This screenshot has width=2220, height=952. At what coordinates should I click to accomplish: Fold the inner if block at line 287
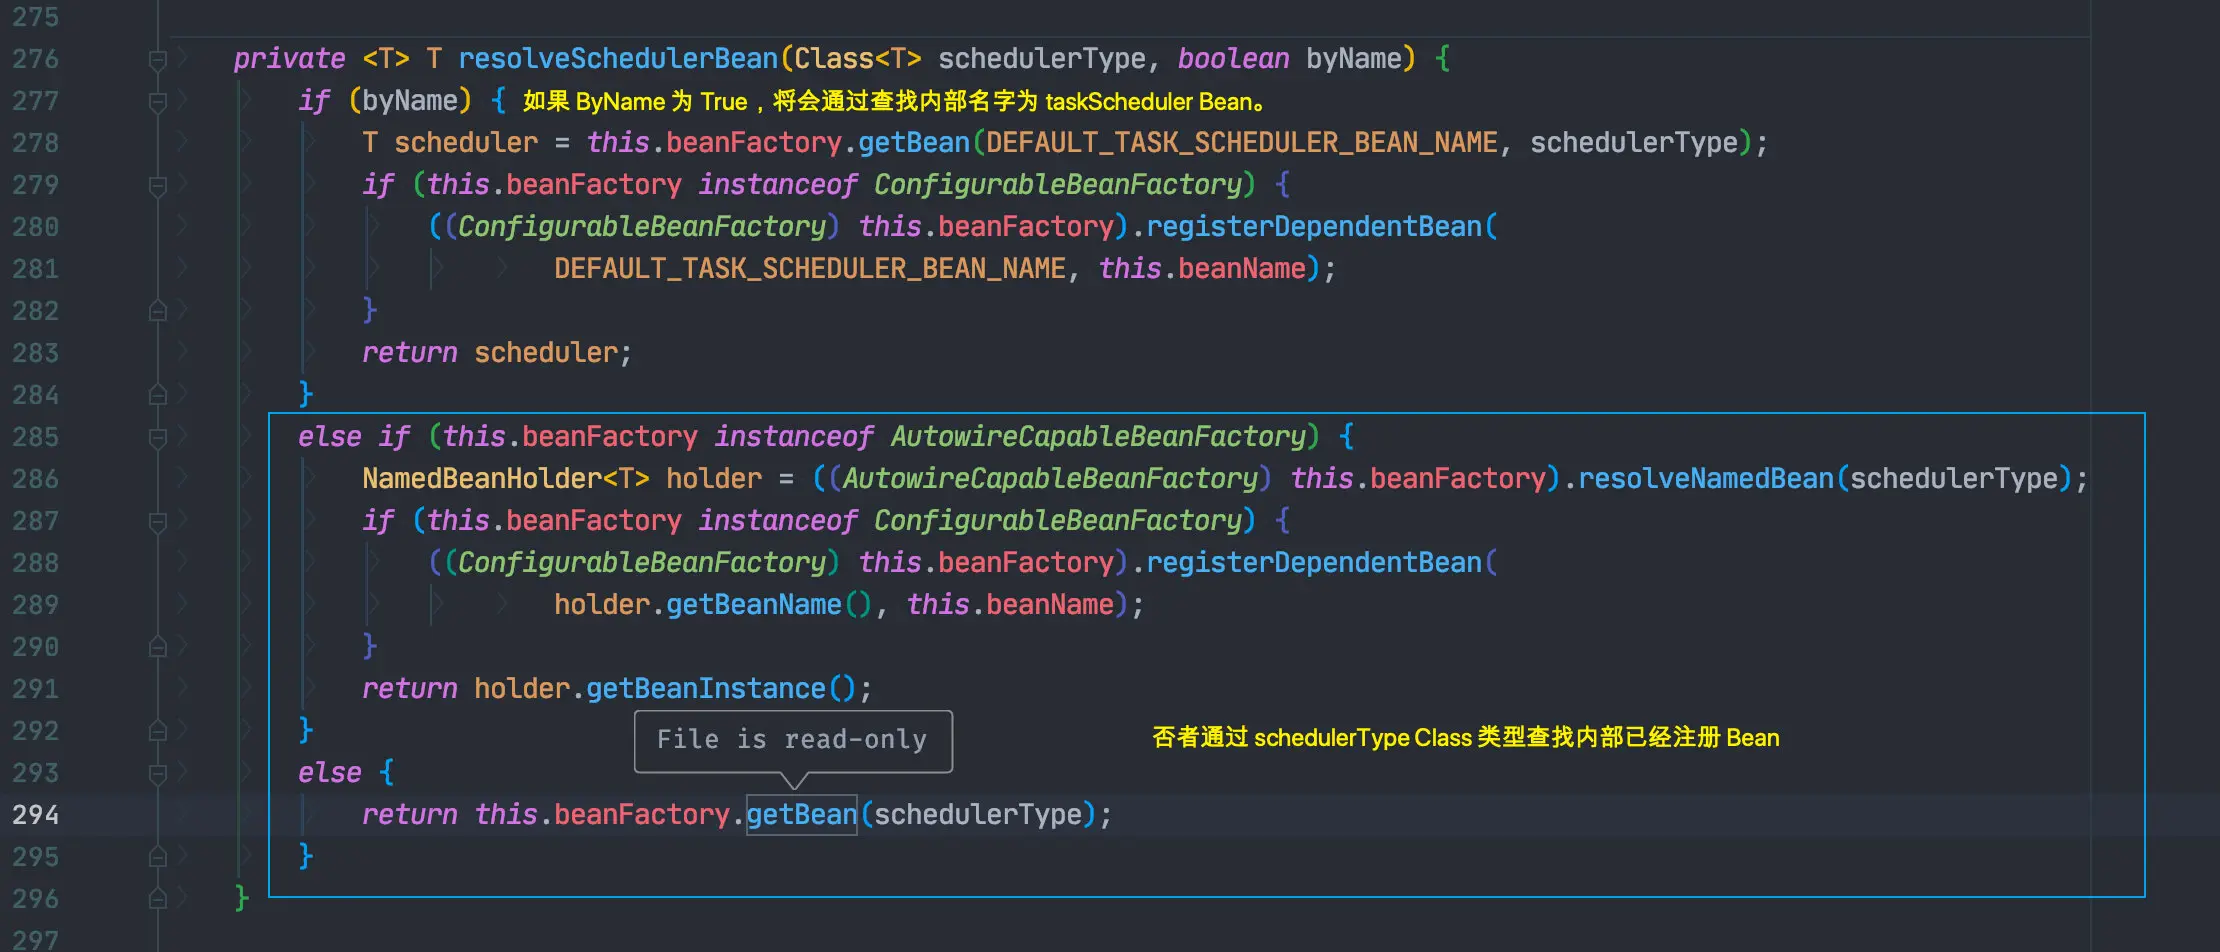[157, 522]
